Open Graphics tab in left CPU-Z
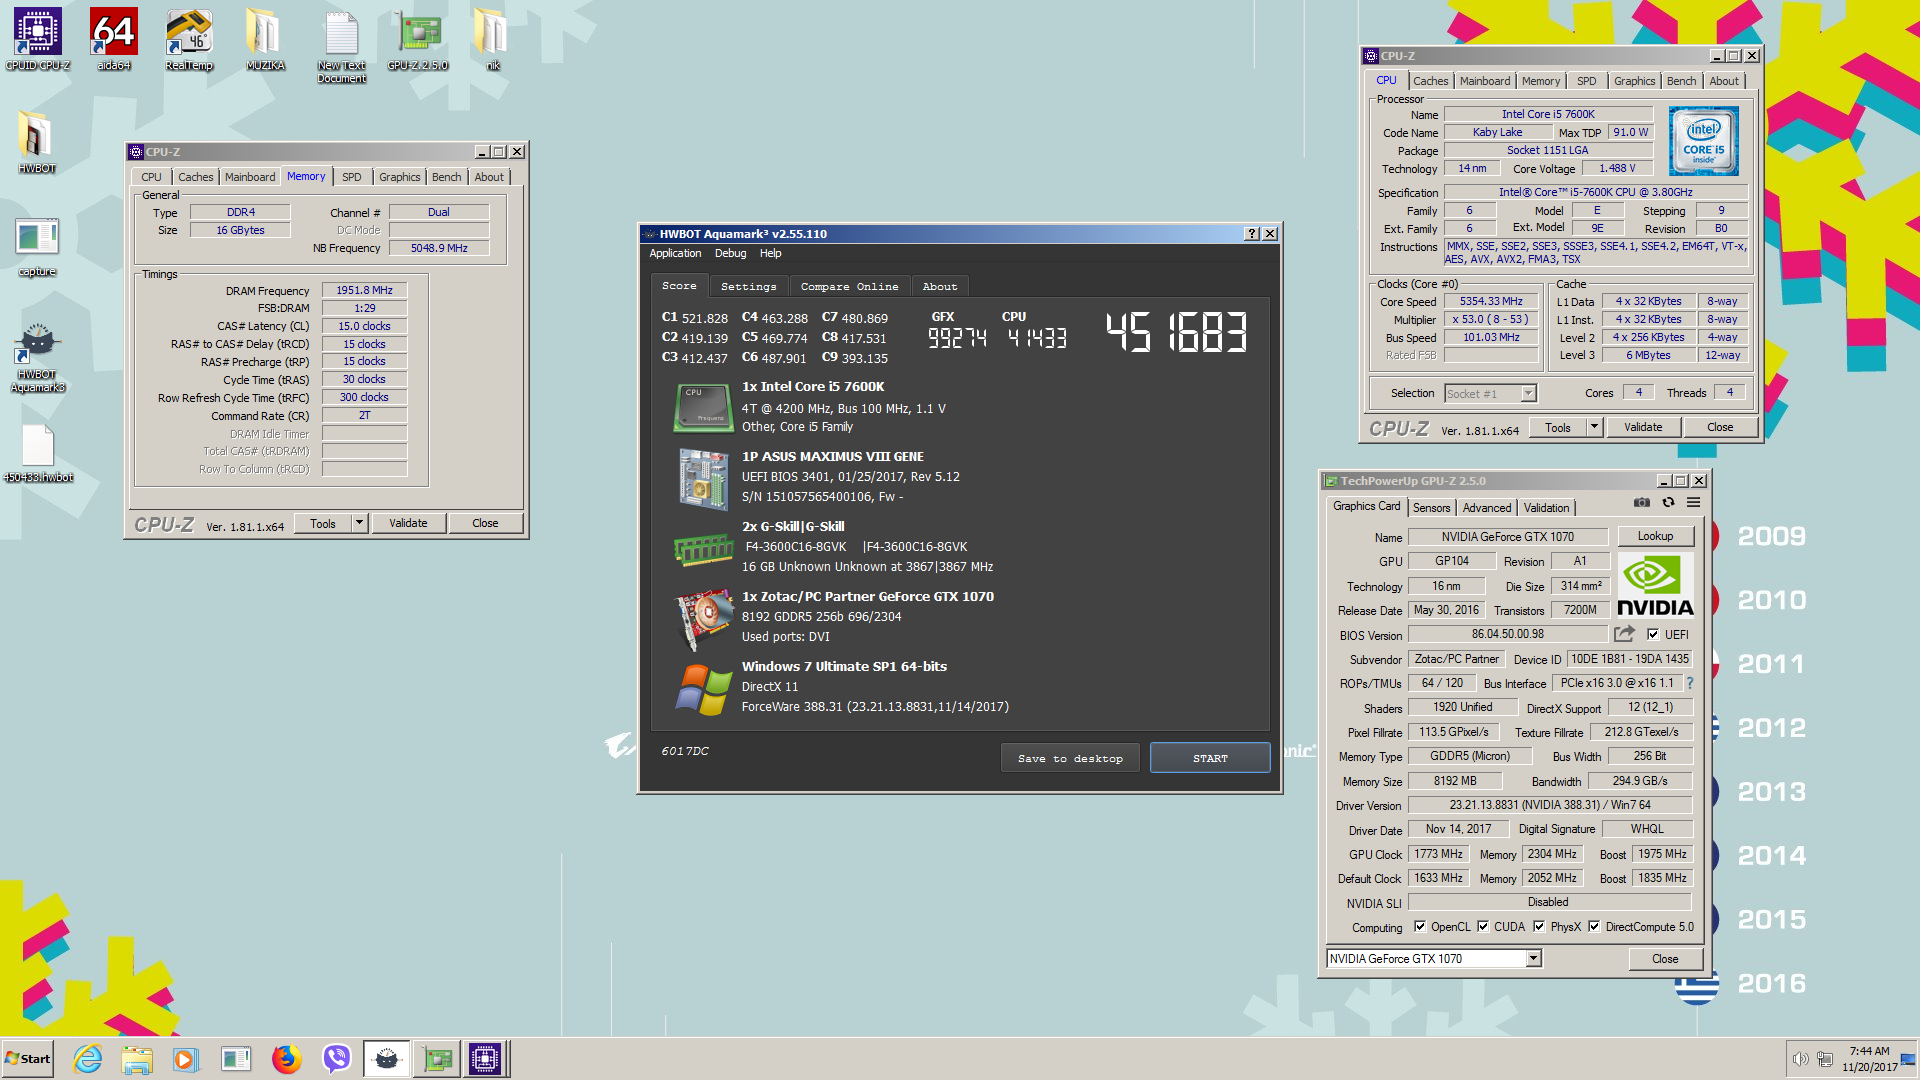Screen dimensions: 1920x1080 399,177
